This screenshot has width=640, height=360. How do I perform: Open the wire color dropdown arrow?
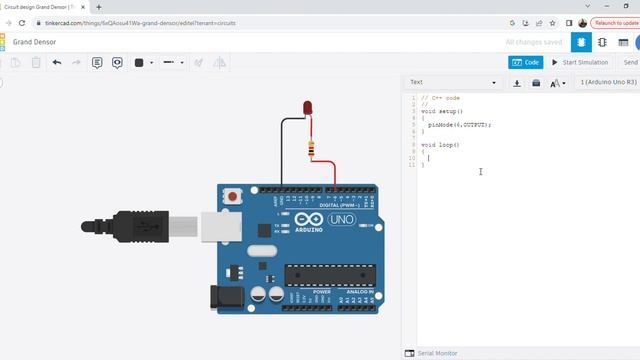[x=151, y=63]
